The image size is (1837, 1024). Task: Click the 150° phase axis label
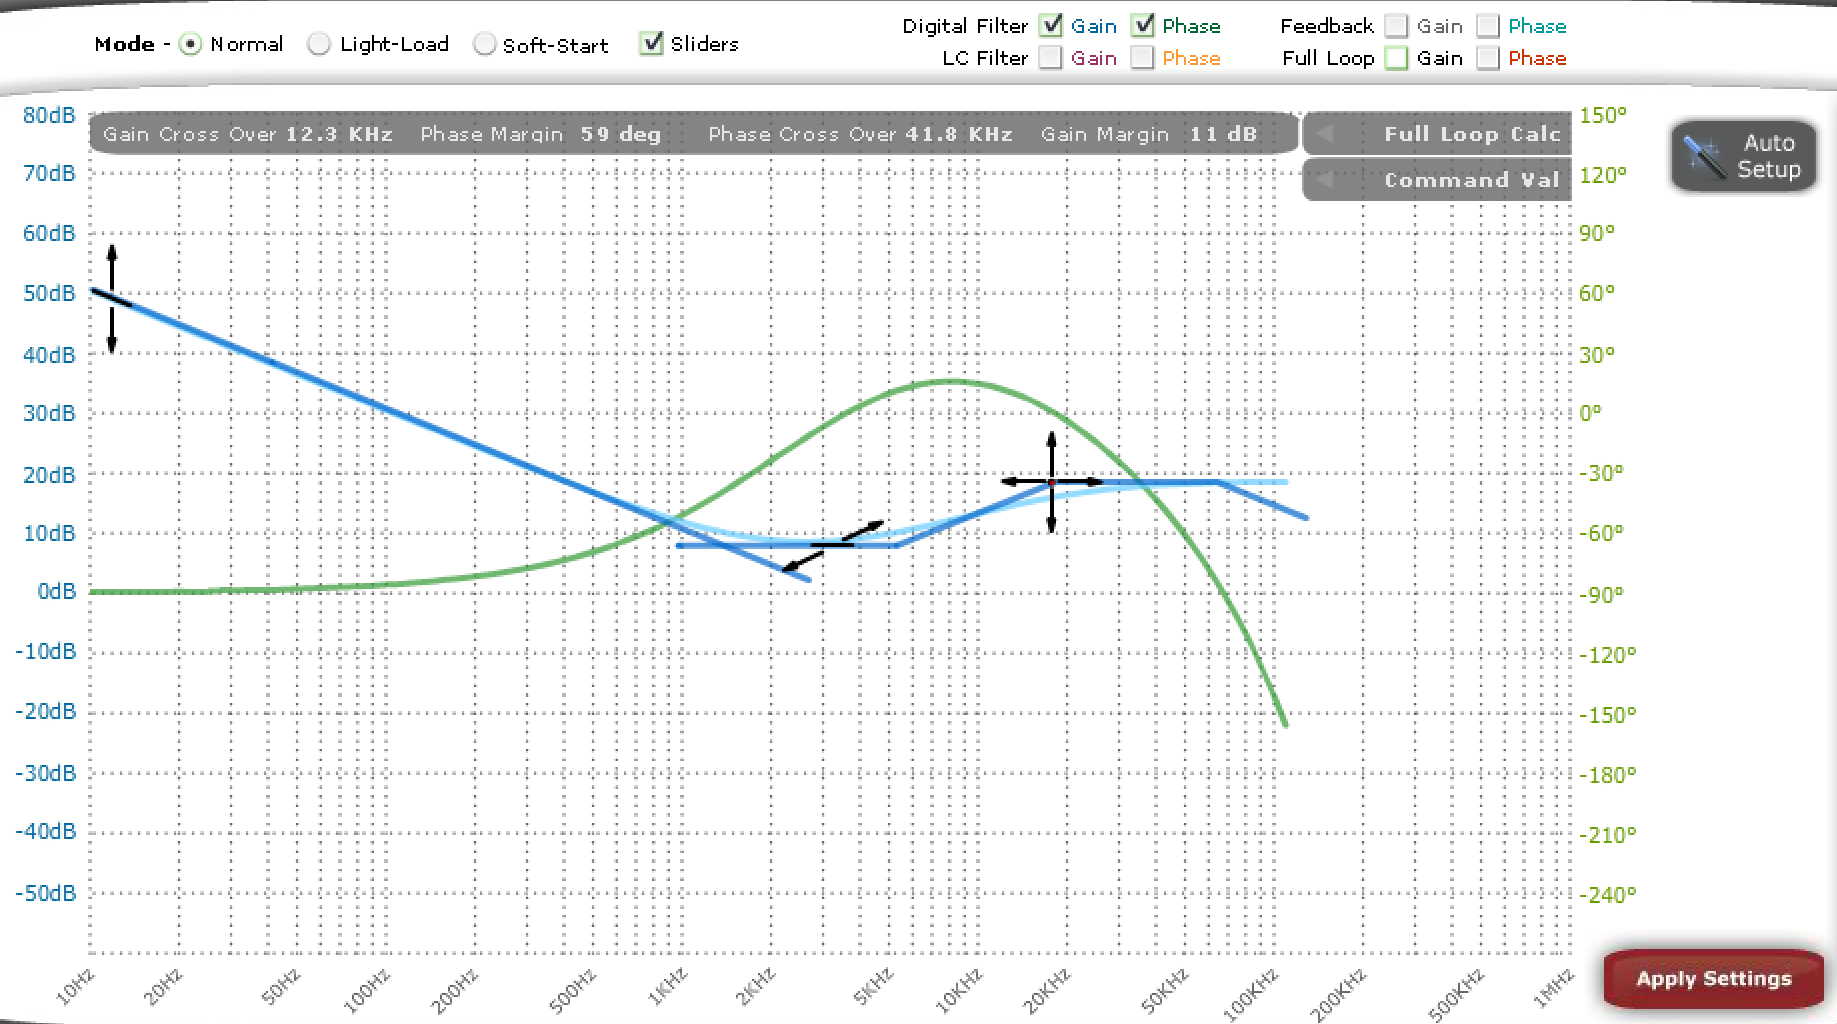tap(1603, 115)
